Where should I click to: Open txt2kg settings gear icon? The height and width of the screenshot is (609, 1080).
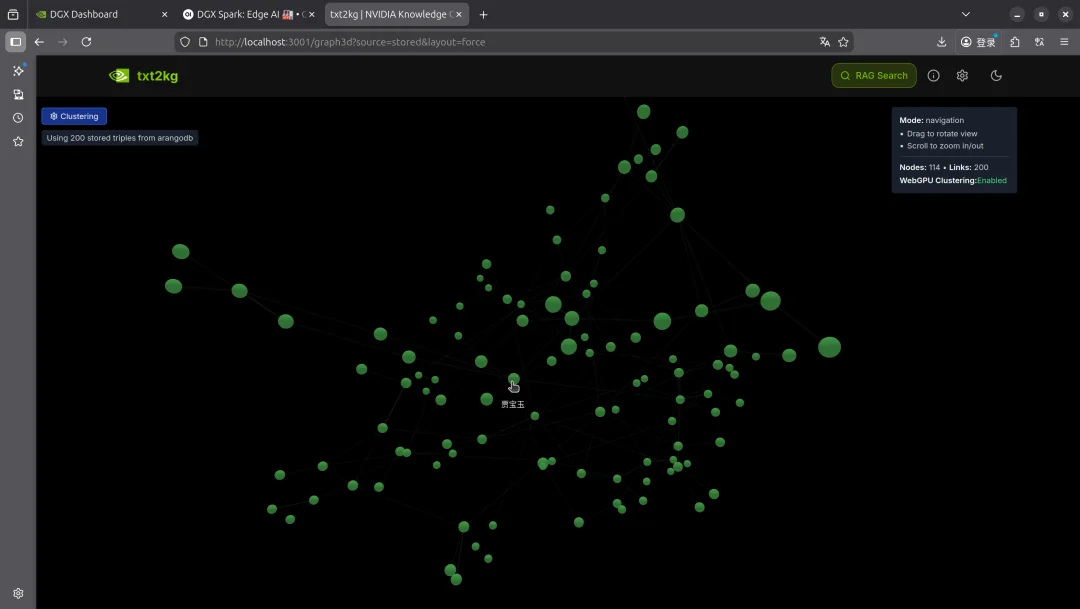tap(962, 76)
